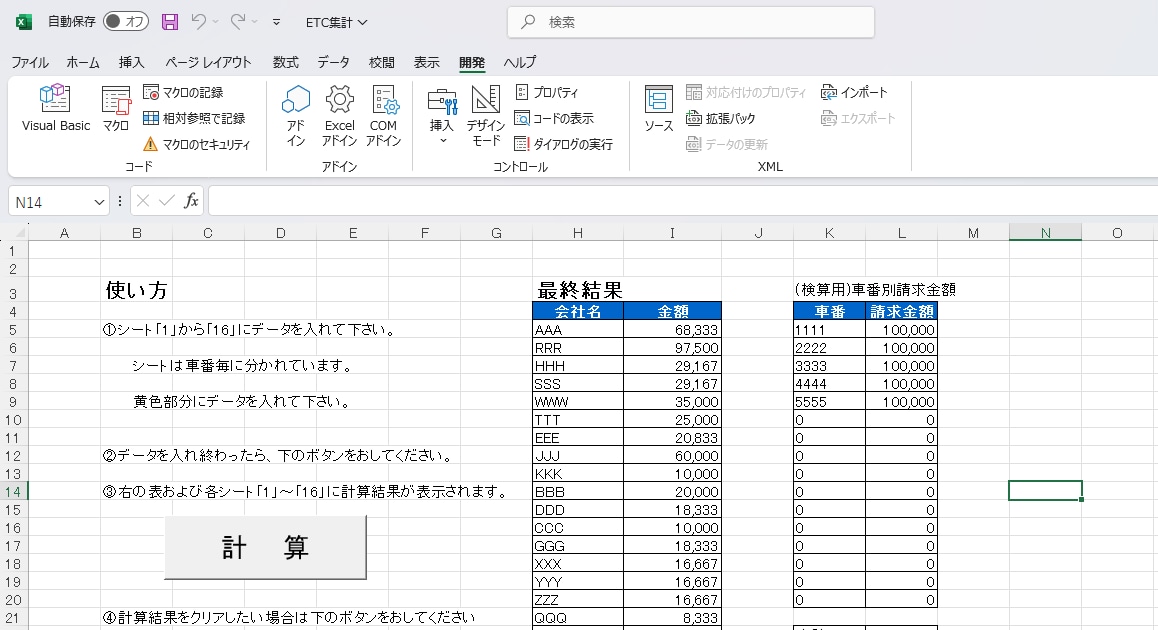Select cell containing QQQ
The width and height of the screenshot is (1158, 630).
tap(578, 617)
